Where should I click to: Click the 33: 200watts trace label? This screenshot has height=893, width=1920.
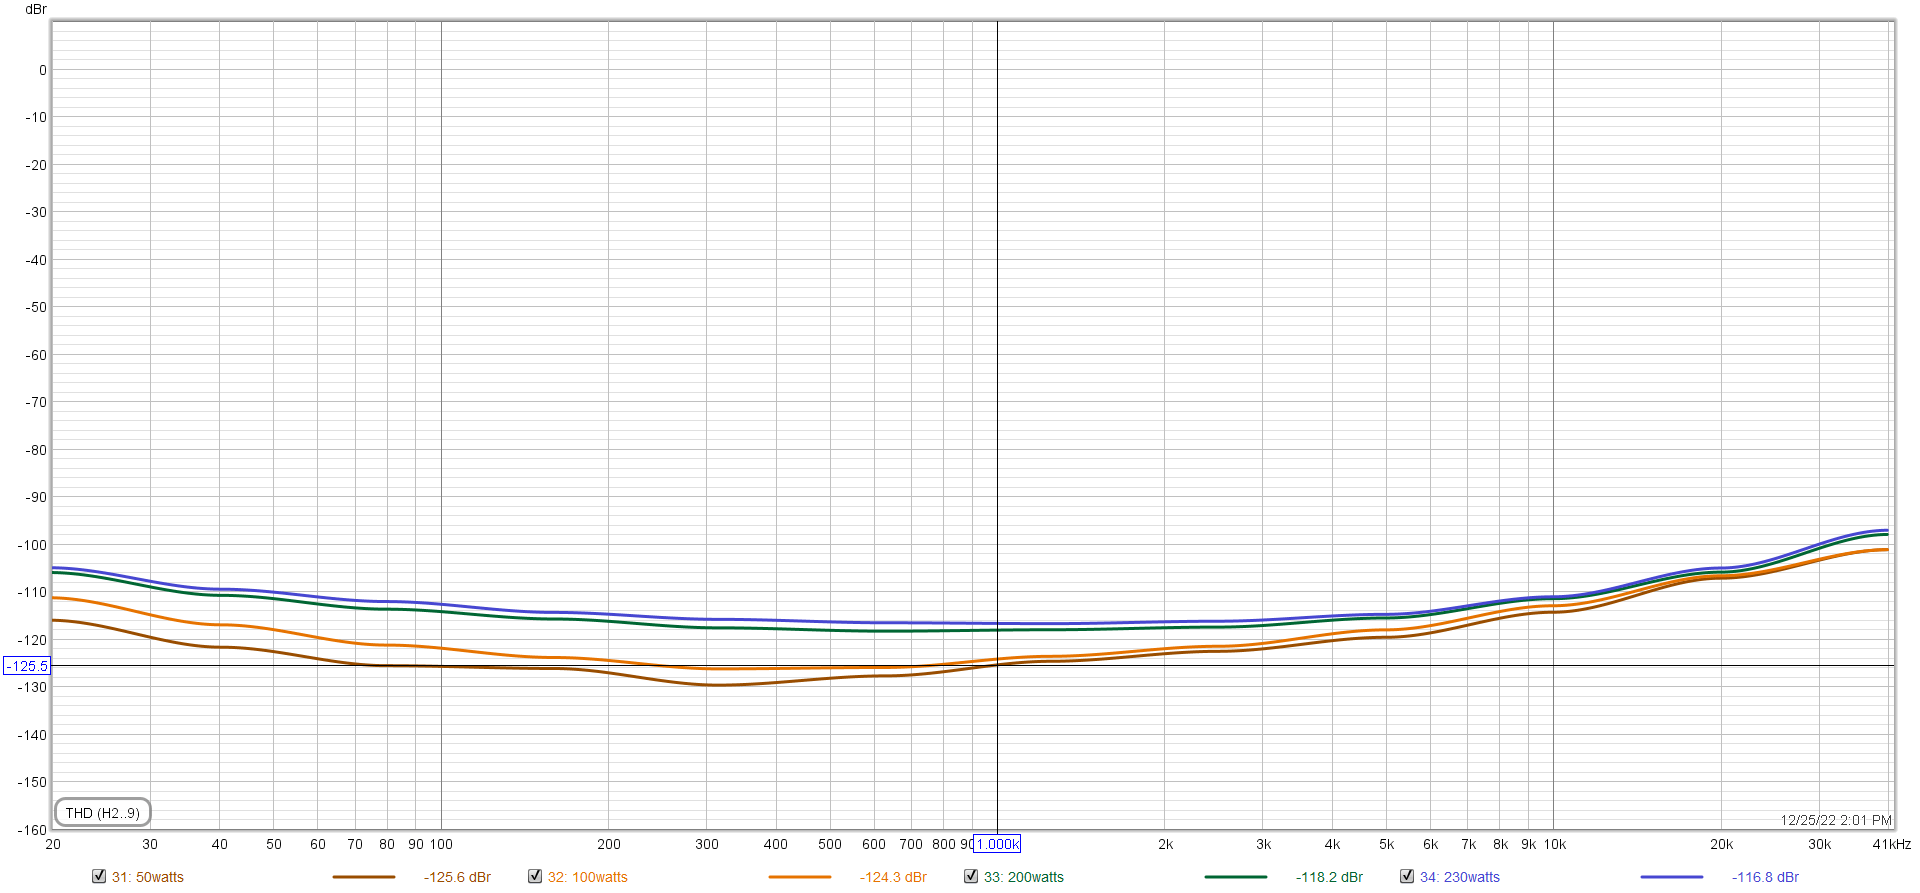tap(1024, 877)
